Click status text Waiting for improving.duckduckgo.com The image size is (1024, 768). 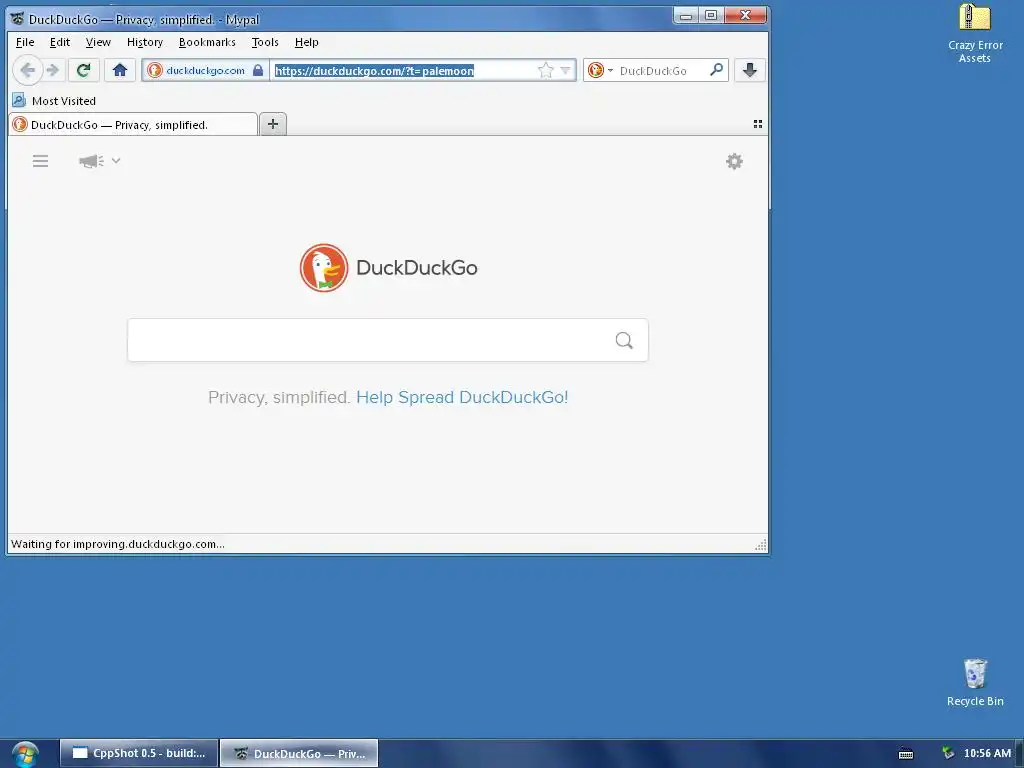tap(118, 544)
